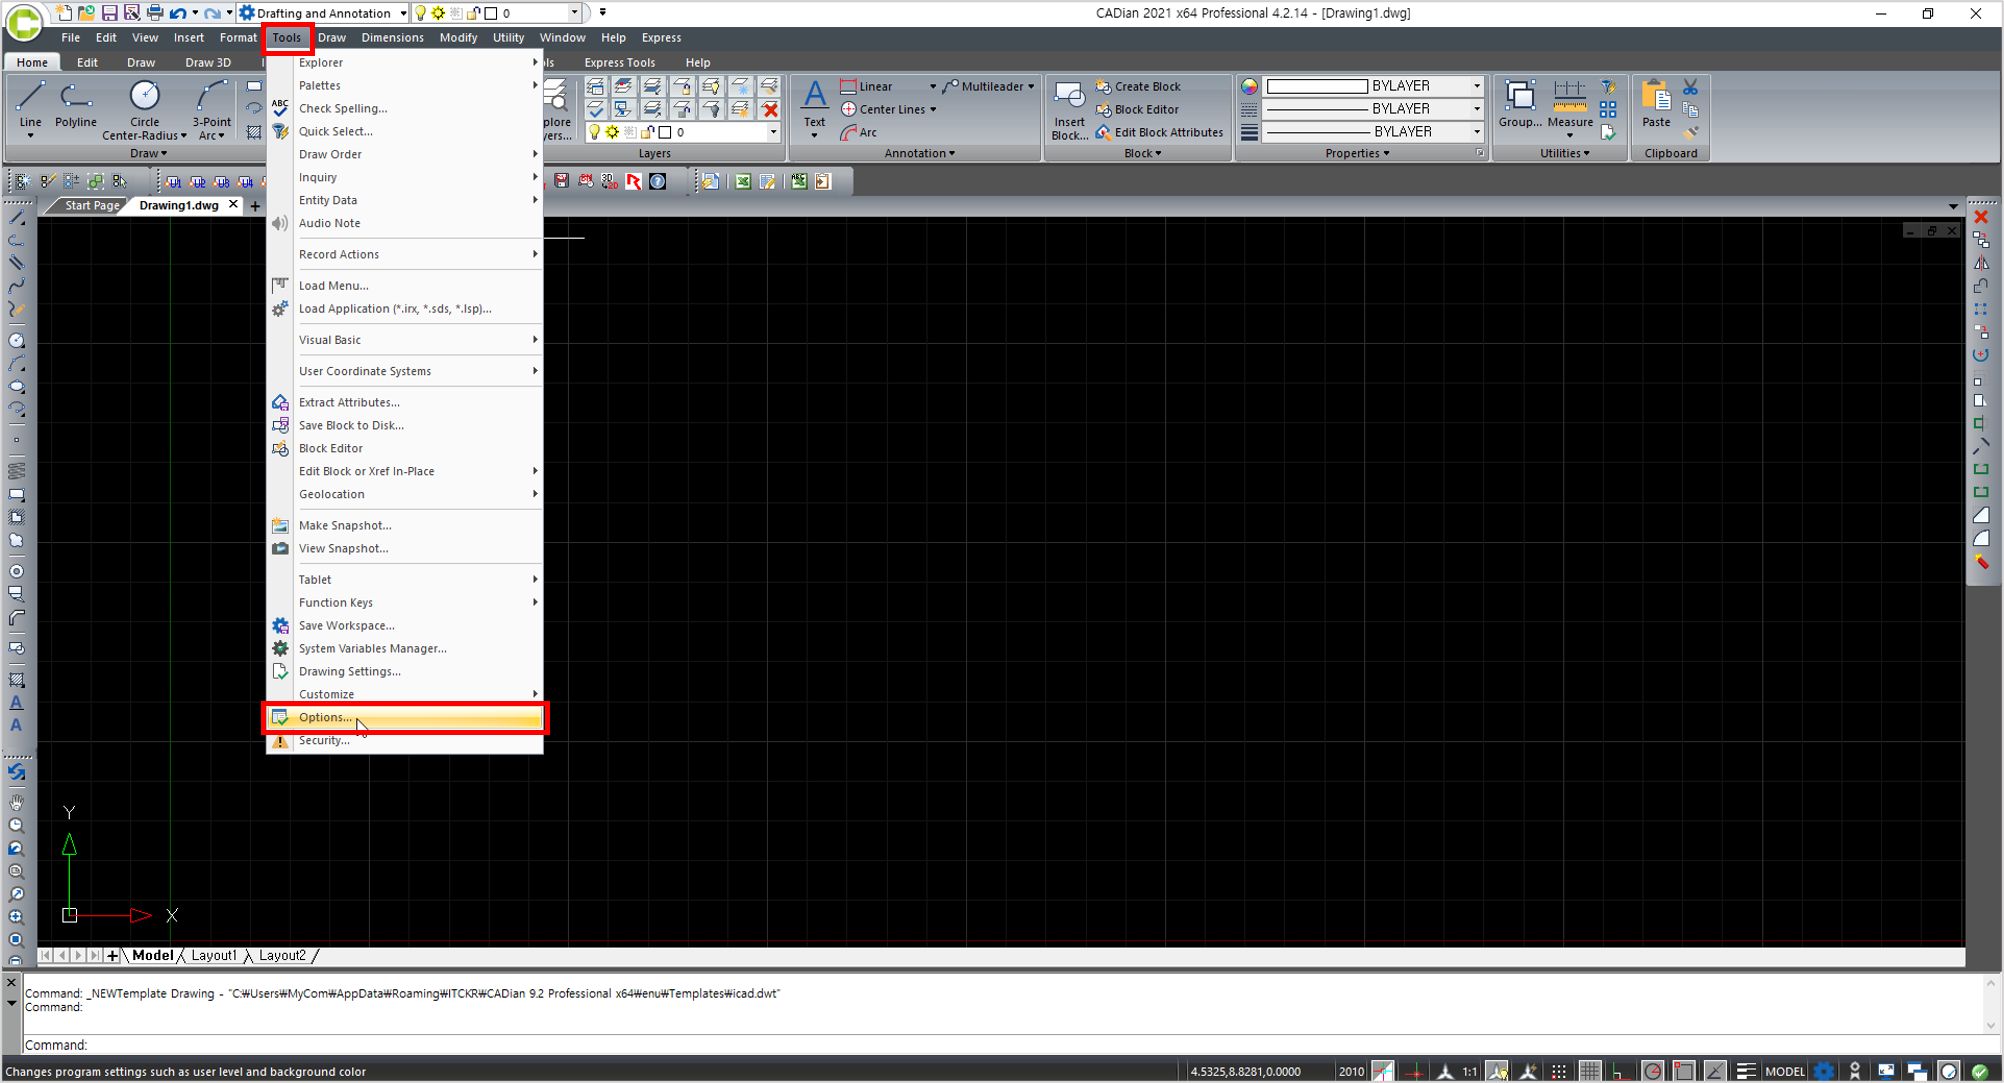Click the Save icon in quick access bar
The width and height of the screenshot is (2004, 1083).
[109, 13]
